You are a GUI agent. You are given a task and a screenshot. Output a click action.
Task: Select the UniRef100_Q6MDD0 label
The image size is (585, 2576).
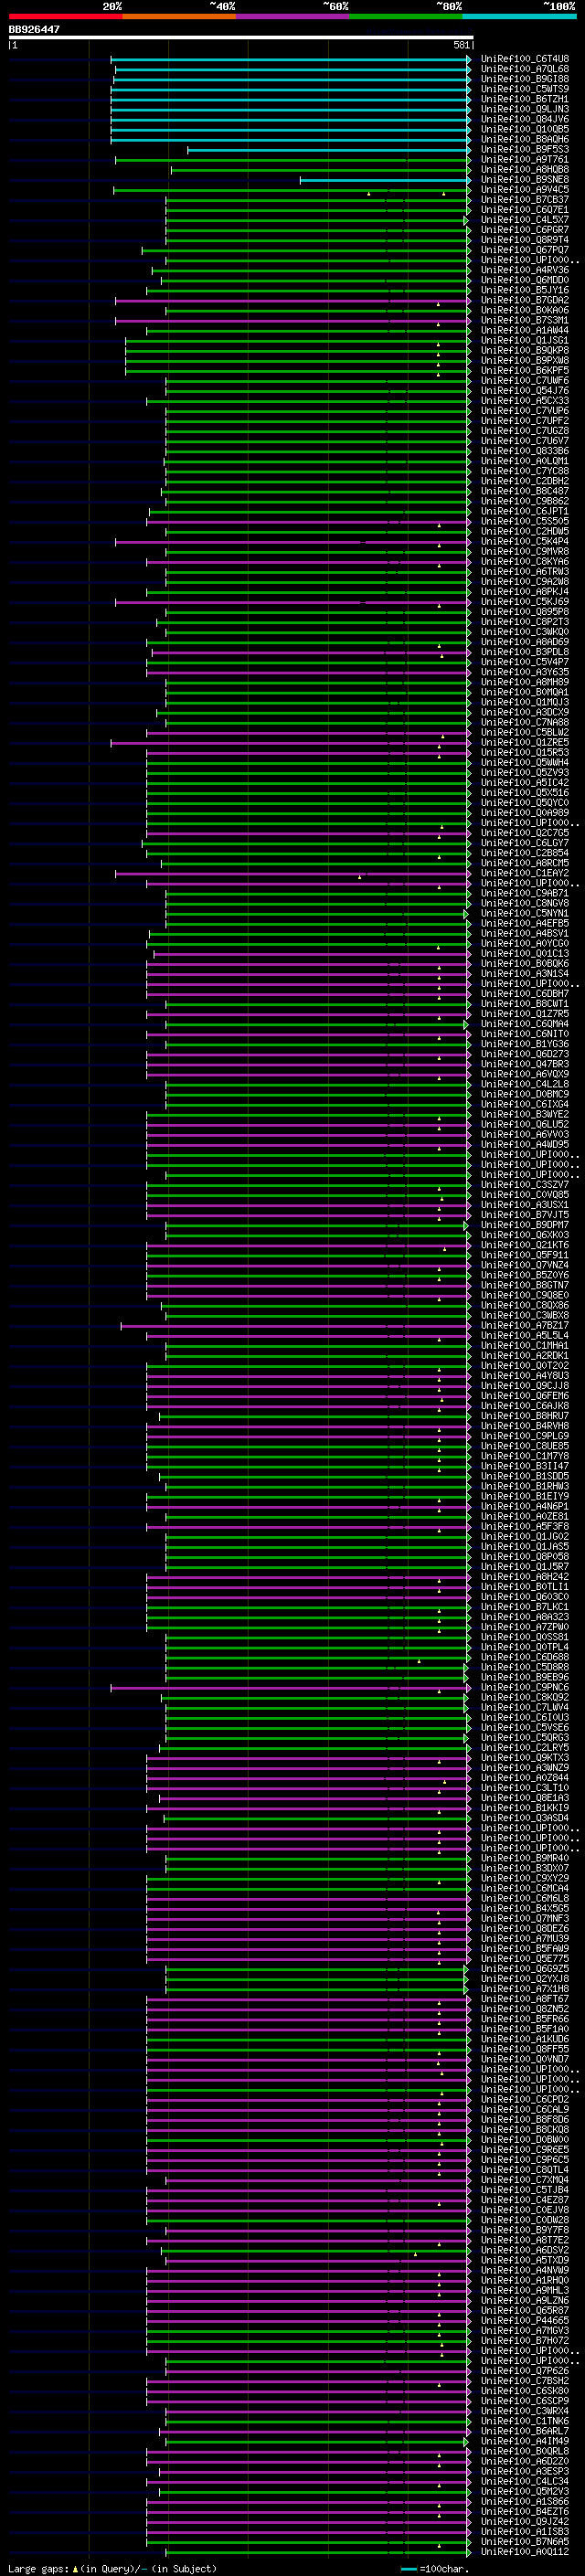pos(525,280)
